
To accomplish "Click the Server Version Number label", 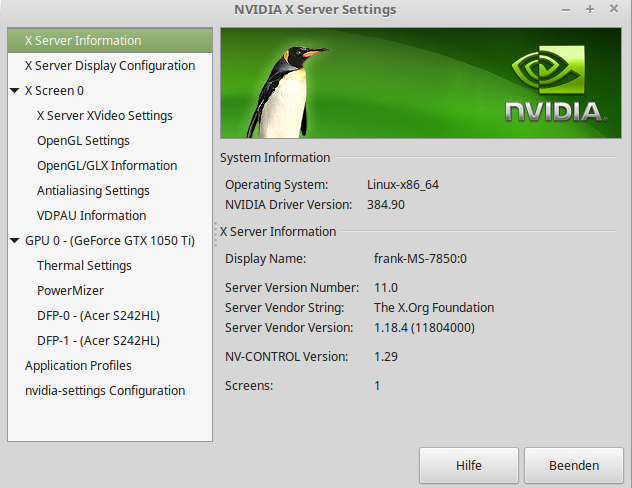I will coord(292,288).
